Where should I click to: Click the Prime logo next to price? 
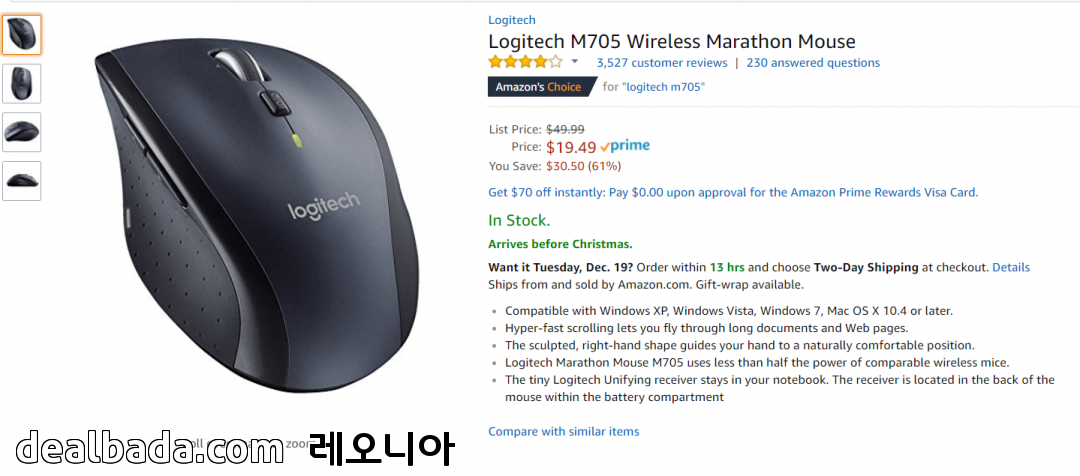[x=625, y=147]
